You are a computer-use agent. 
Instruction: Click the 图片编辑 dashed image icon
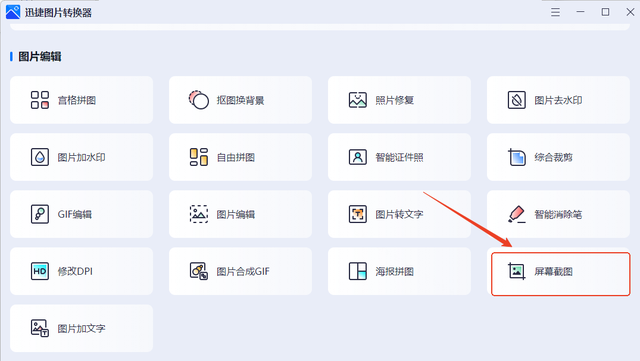[x=199, y=214]
